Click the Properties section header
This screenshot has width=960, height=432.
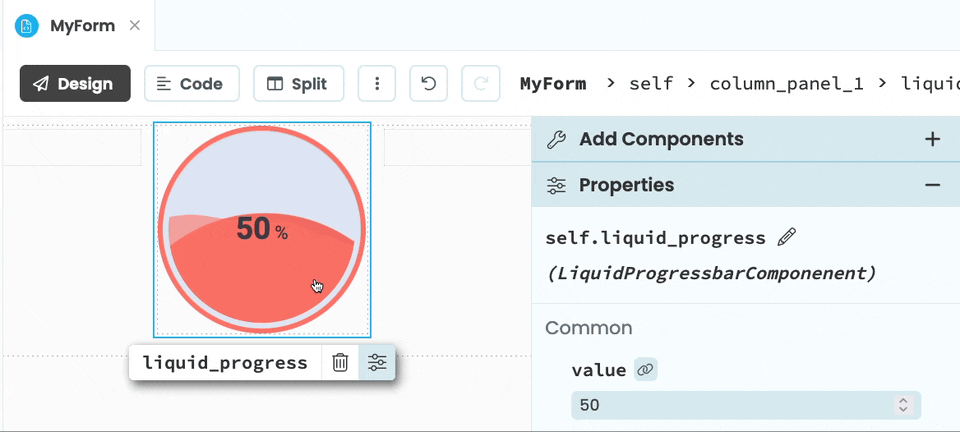[x=626, y=185]
